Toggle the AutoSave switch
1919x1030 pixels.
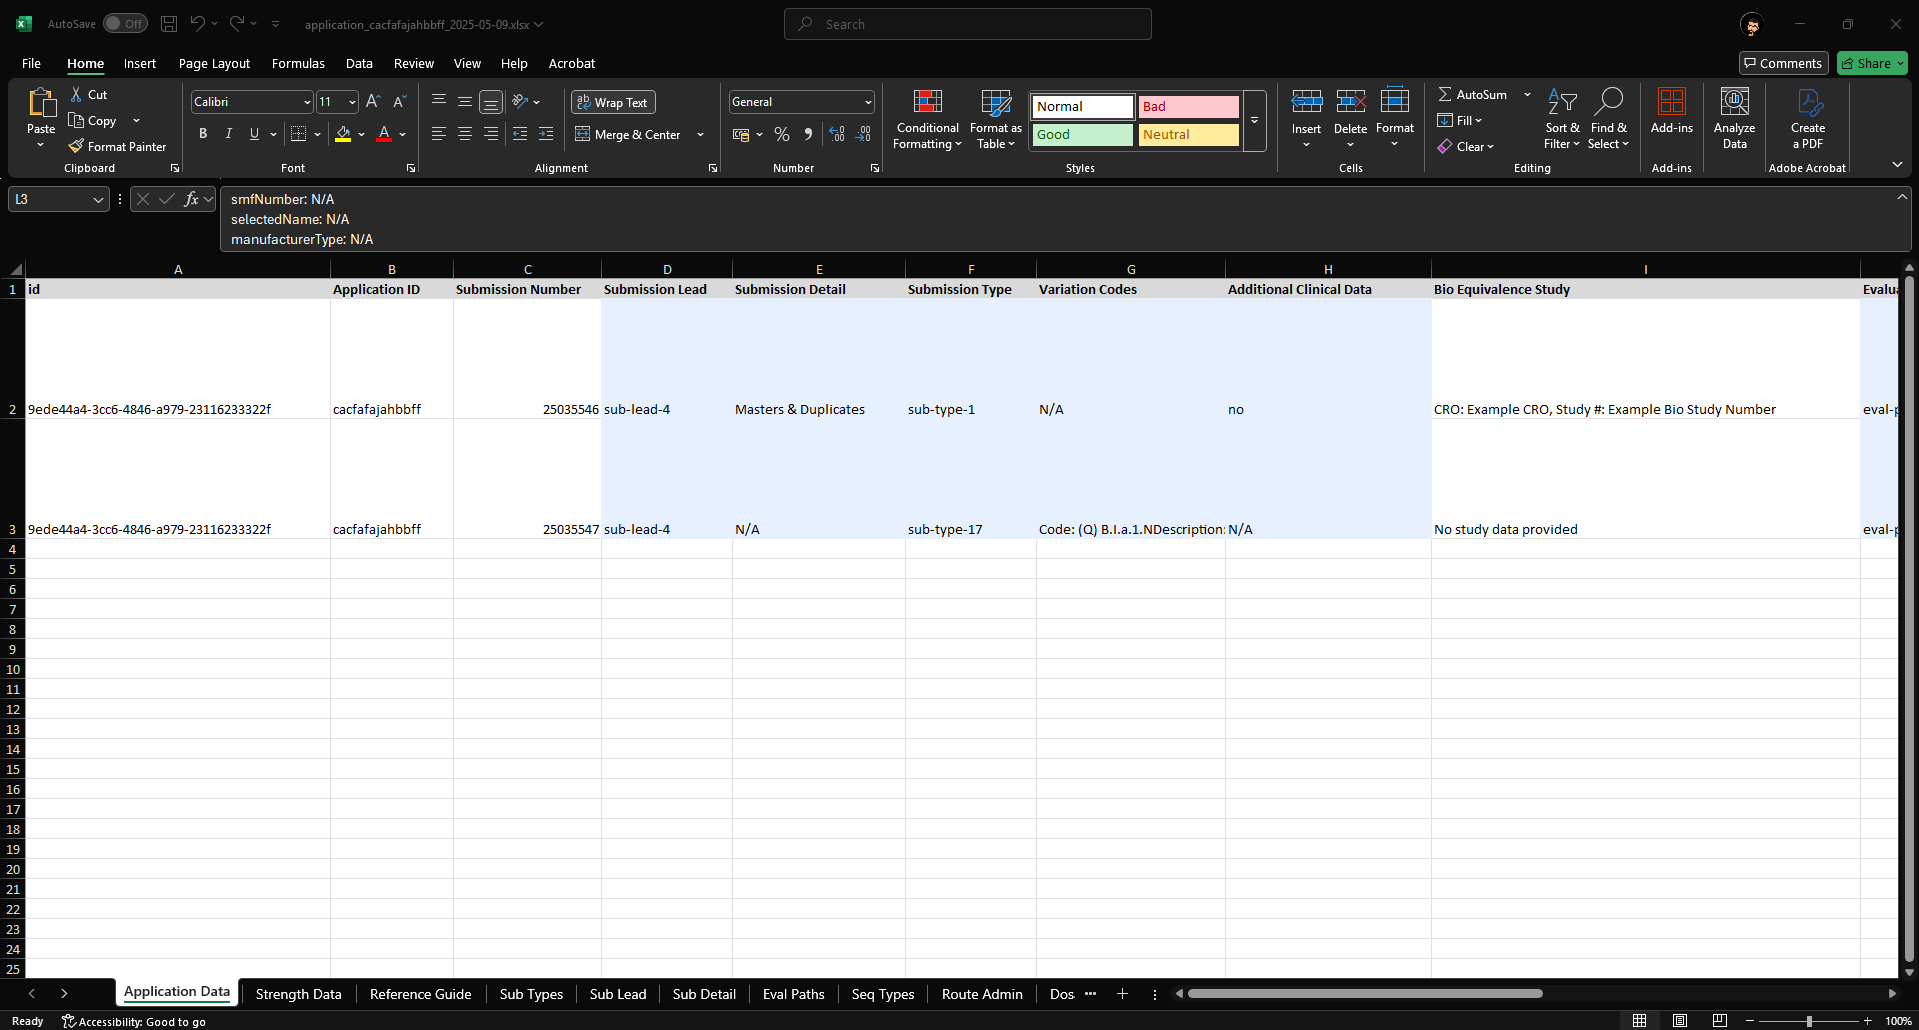[x=125, y=24]
